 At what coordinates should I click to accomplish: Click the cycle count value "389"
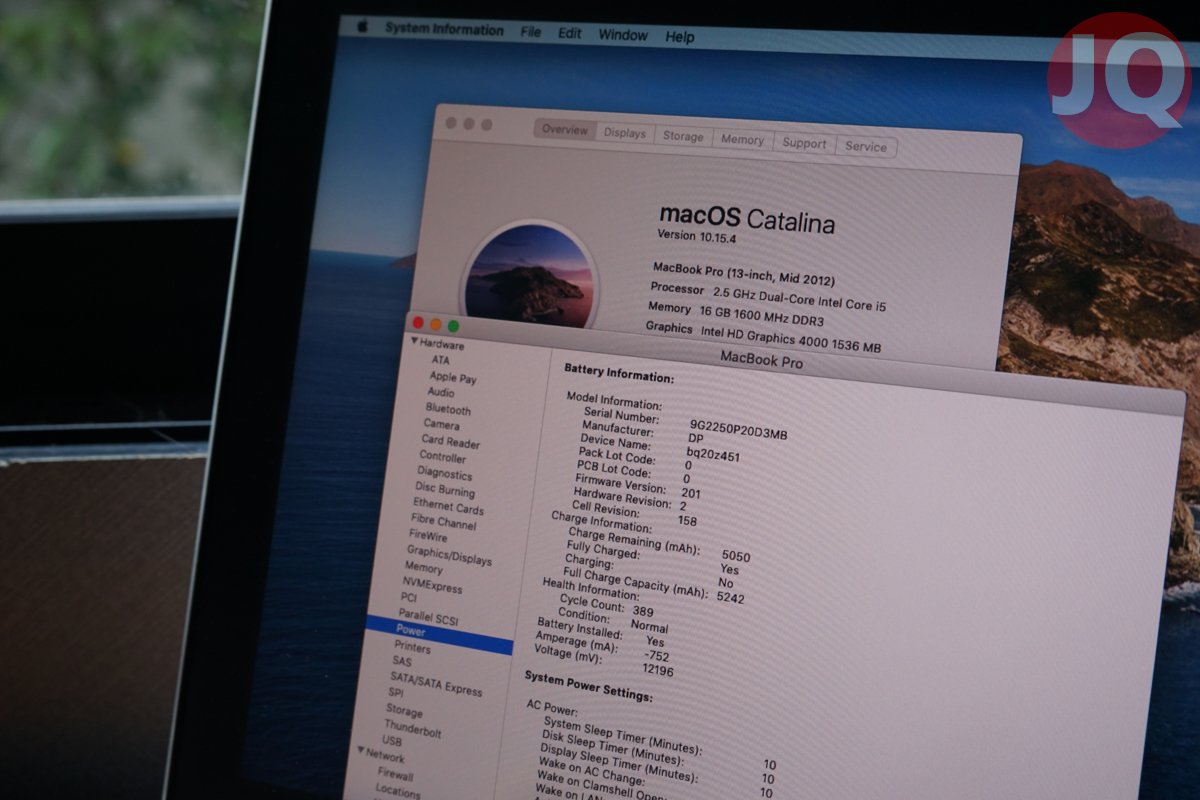643,611
